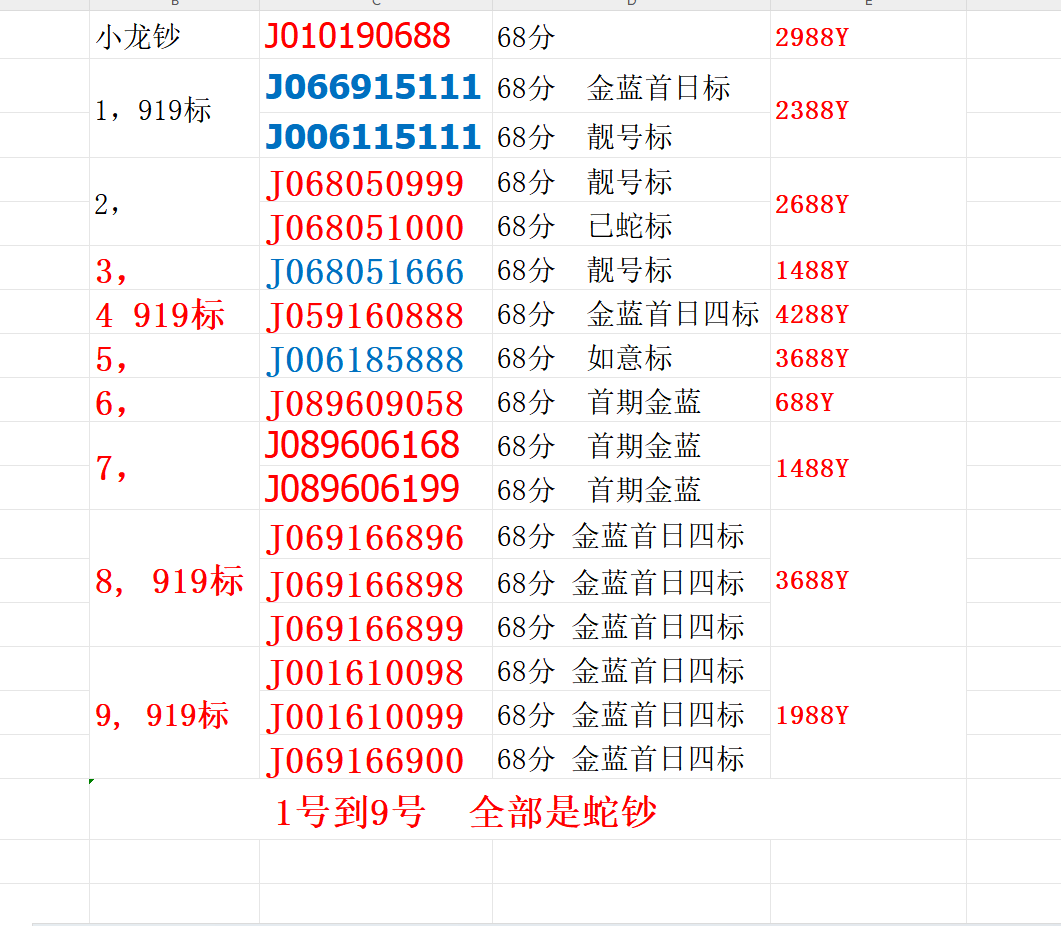The width and height of the screenshot is (1061, 926).
Task: Click serial number J069166898
Action: 364,583
